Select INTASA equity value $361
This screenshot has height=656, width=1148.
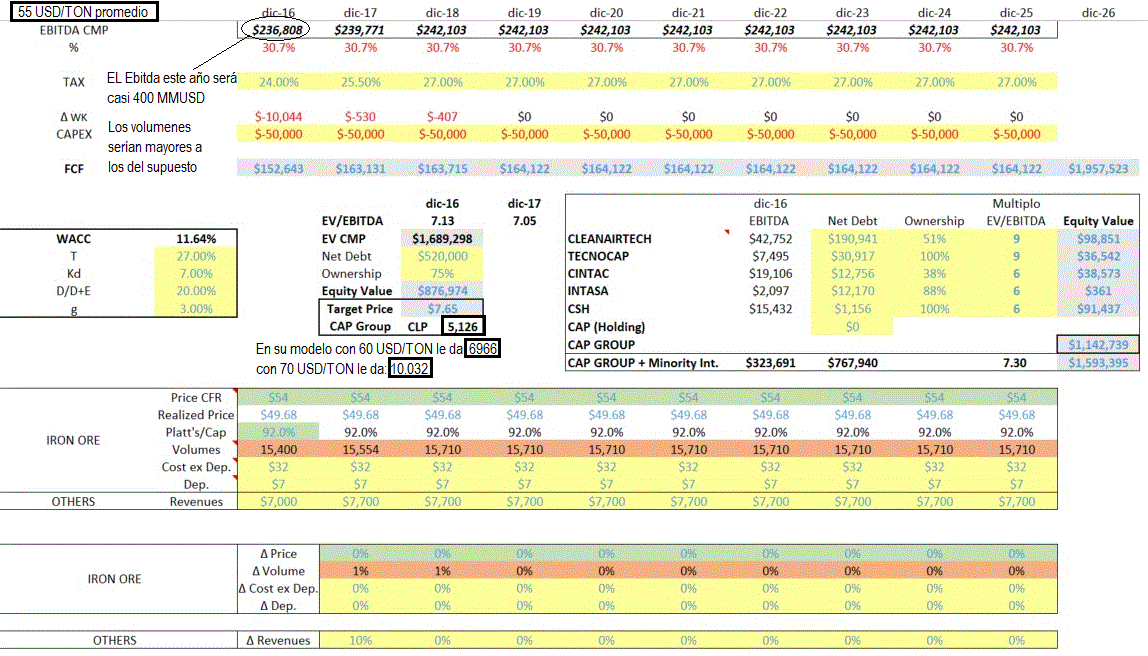pyautogui.click(x=1098, y=291)
